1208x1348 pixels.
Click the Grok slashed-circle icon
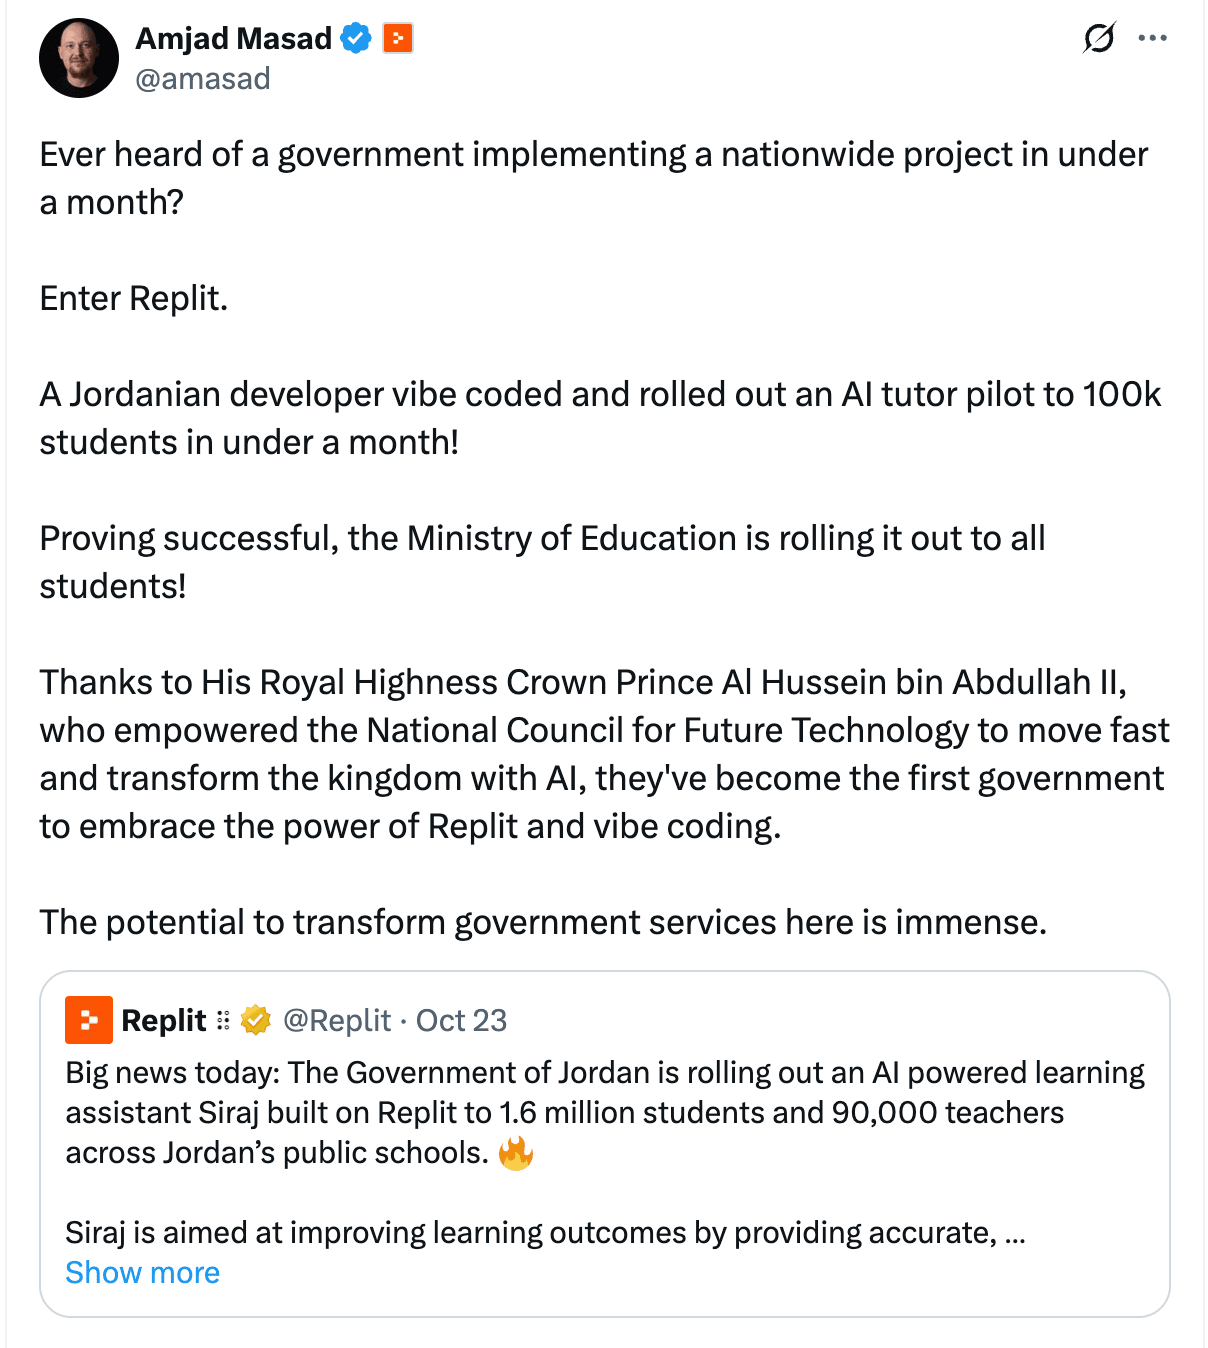coord(1098,38)
